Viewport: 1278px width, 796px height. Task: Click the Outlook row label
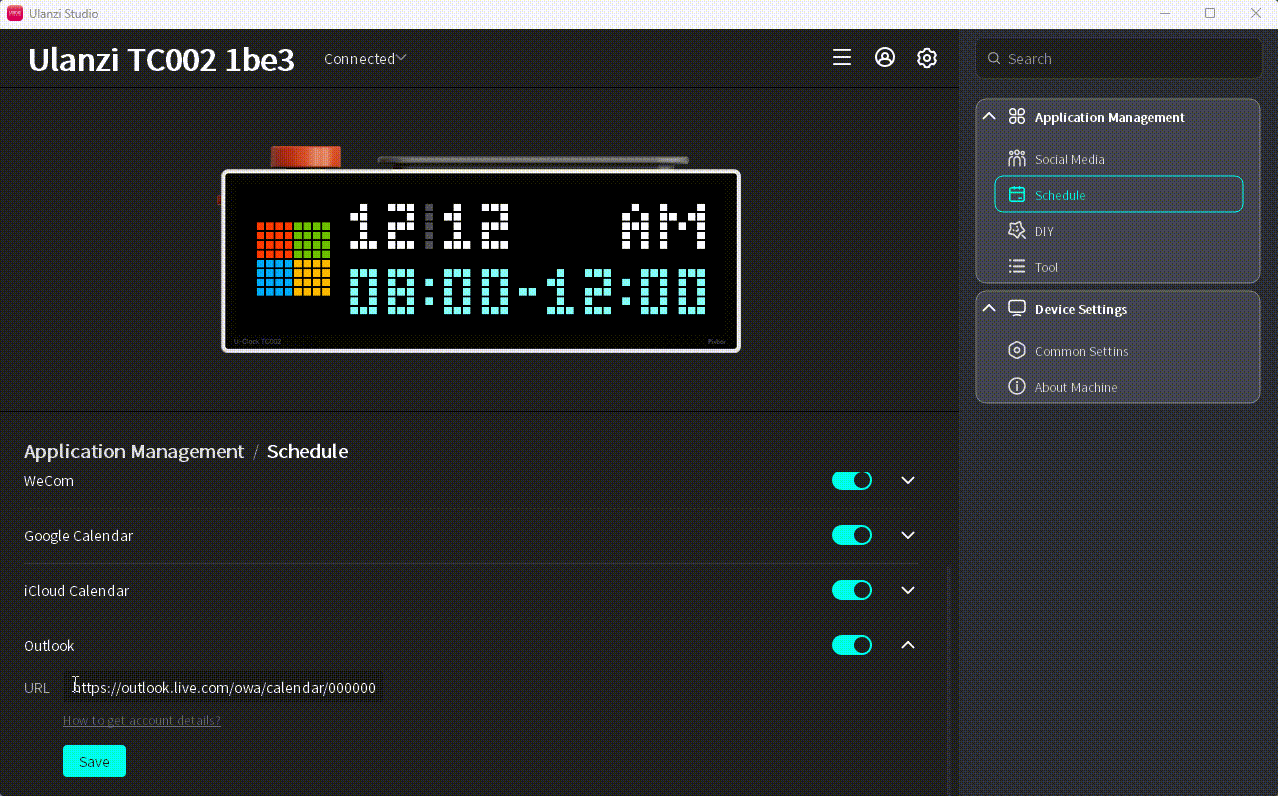coord(49,646)
